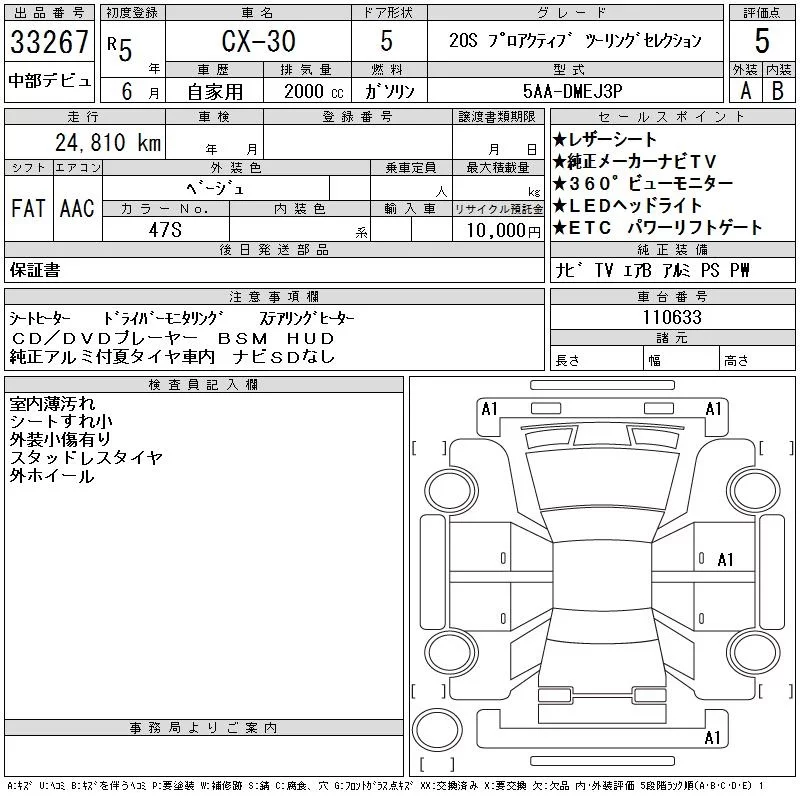Click the exterior color ベージュ
This screenshot has width=800, height=800.
pos(215,189)
